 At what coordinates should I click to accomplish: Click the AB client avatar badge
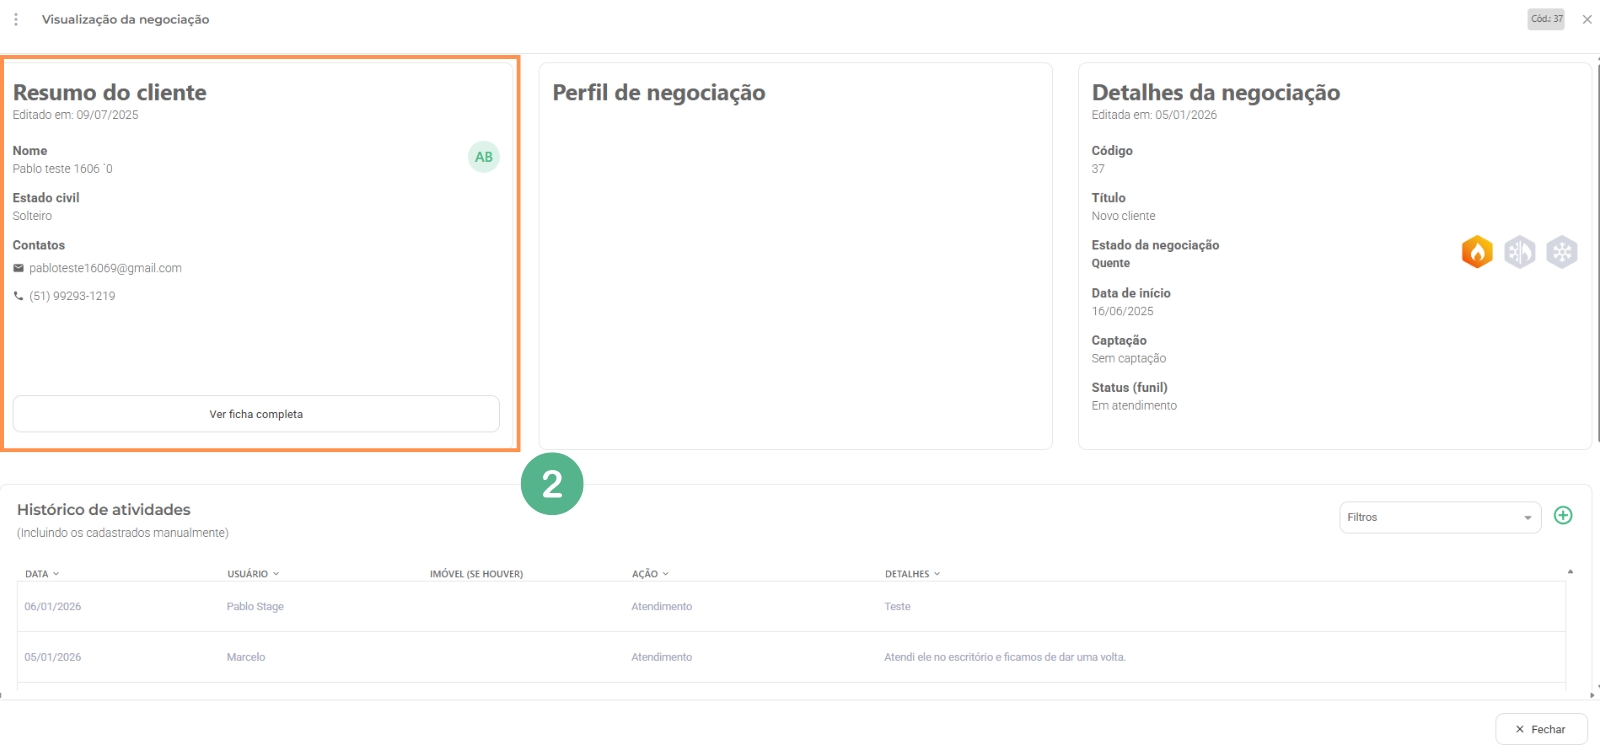(484, 157)
